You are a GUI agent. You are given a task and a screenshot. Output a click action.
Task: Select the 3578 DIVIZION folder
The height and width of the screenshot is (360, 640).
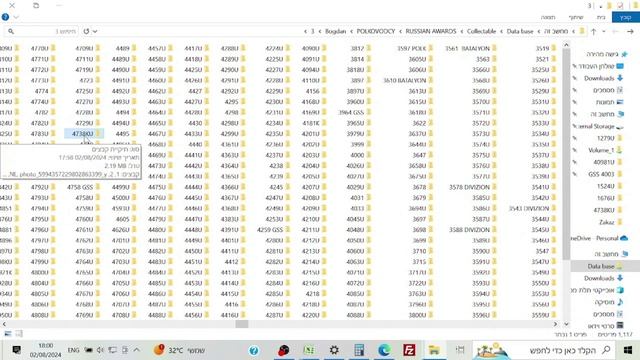click(x=473, y=187)
